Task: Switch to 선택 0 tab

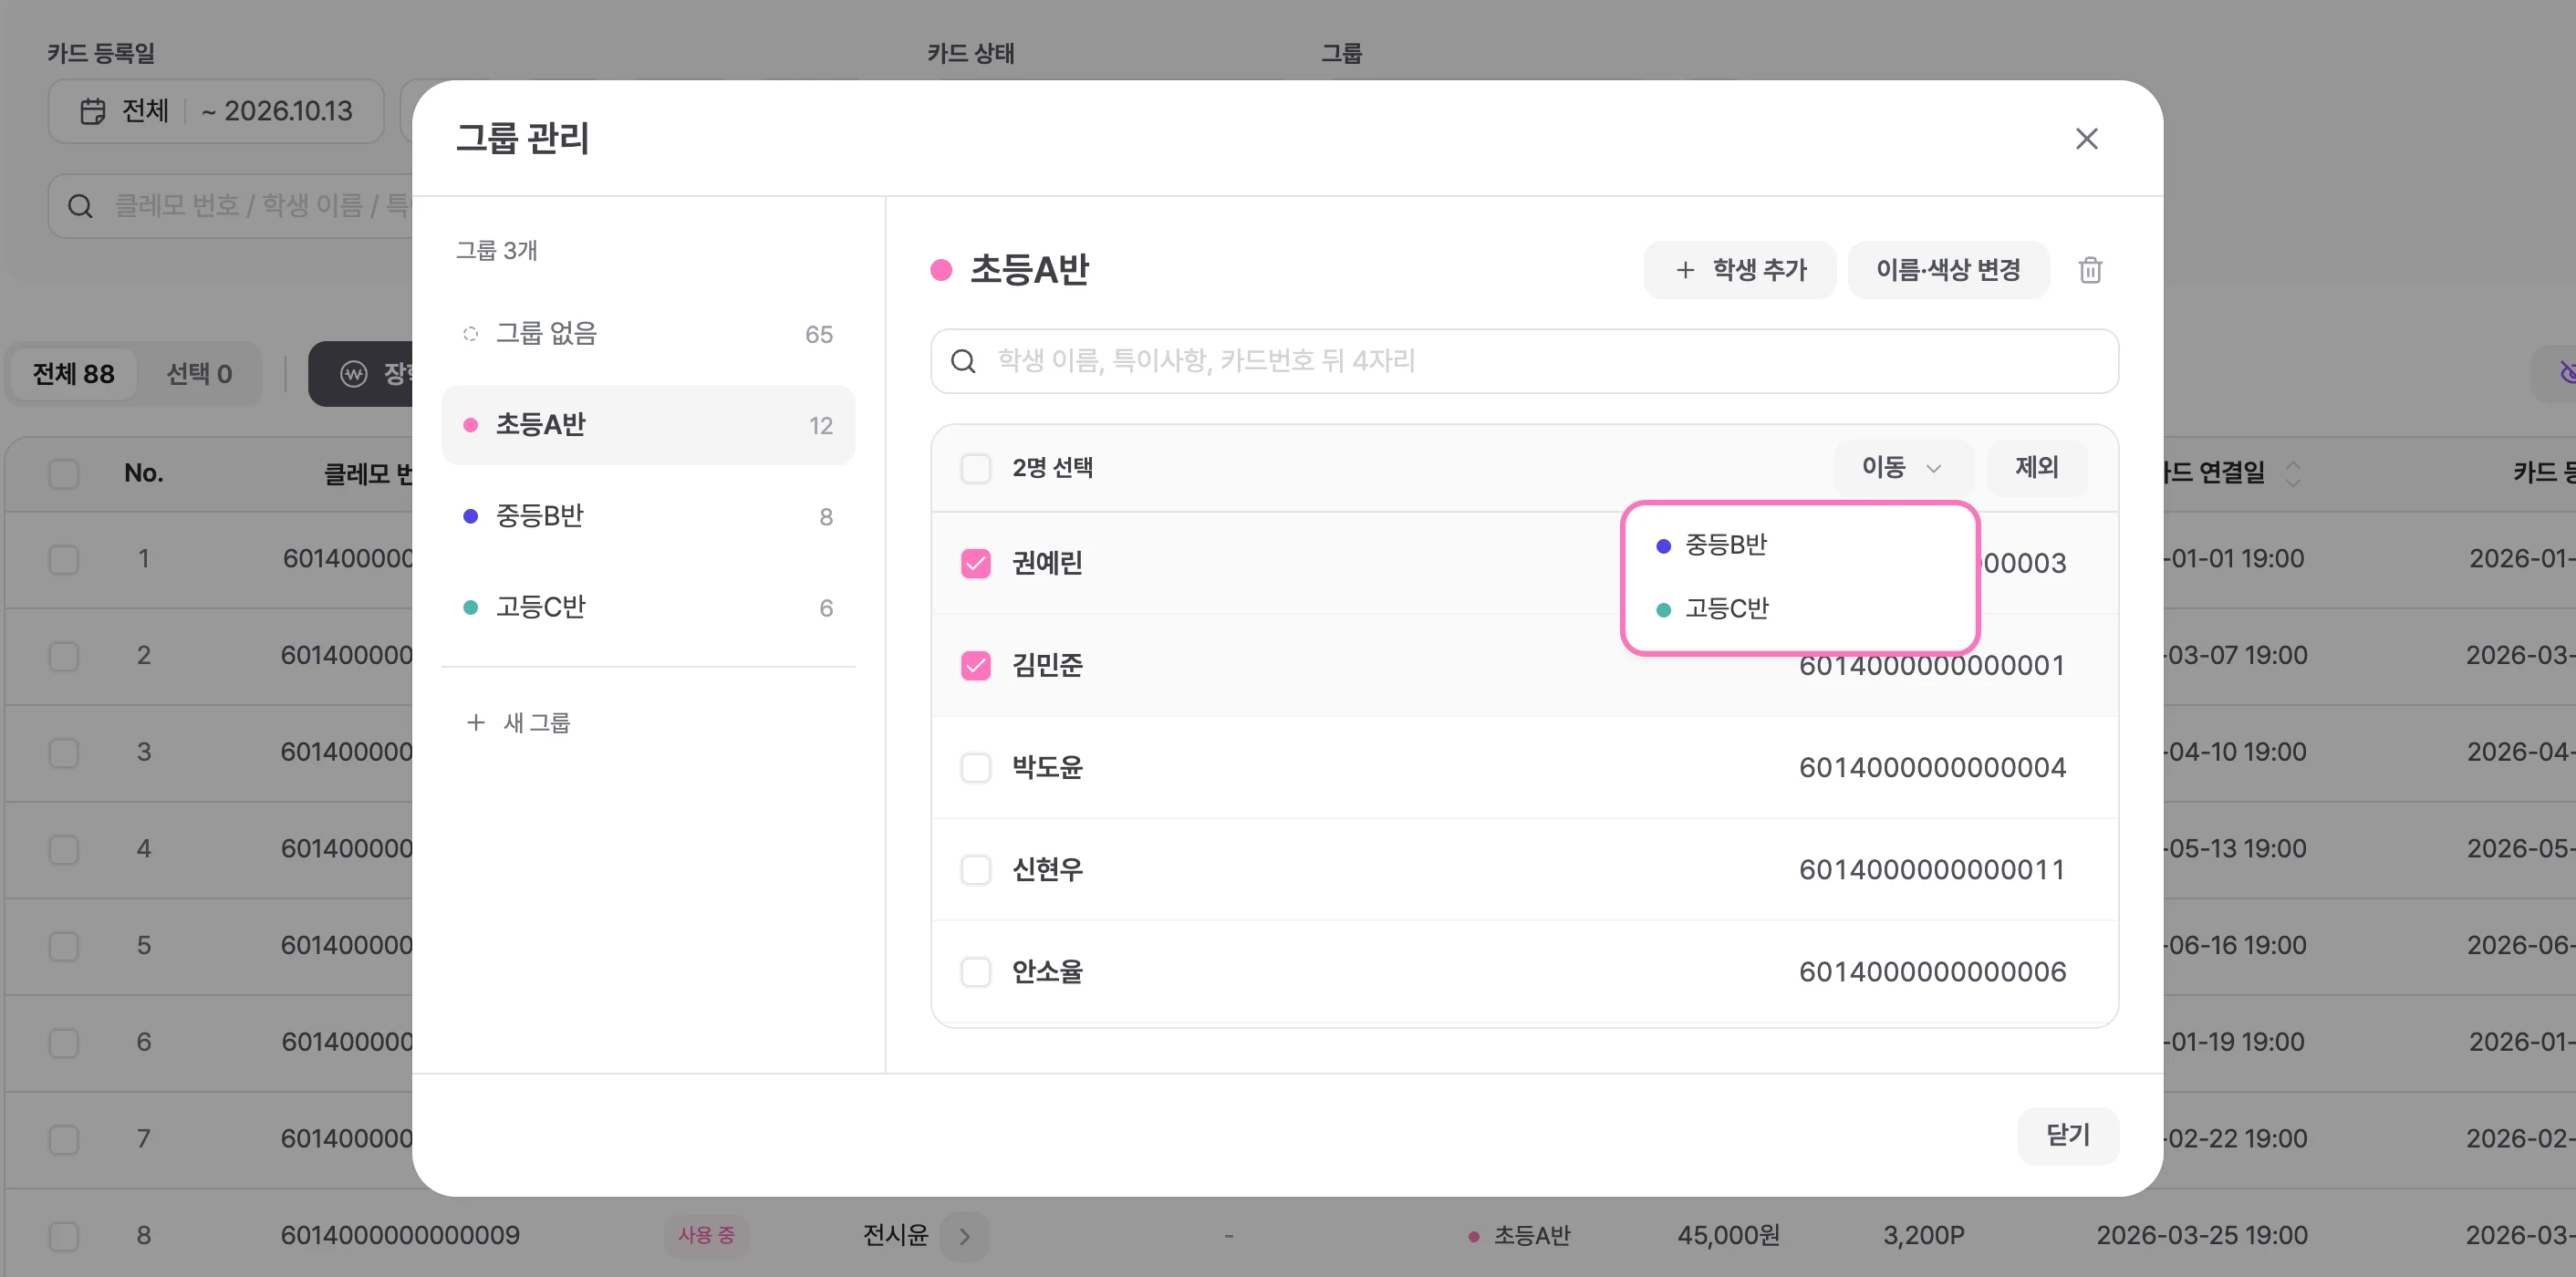Action: 199,374
